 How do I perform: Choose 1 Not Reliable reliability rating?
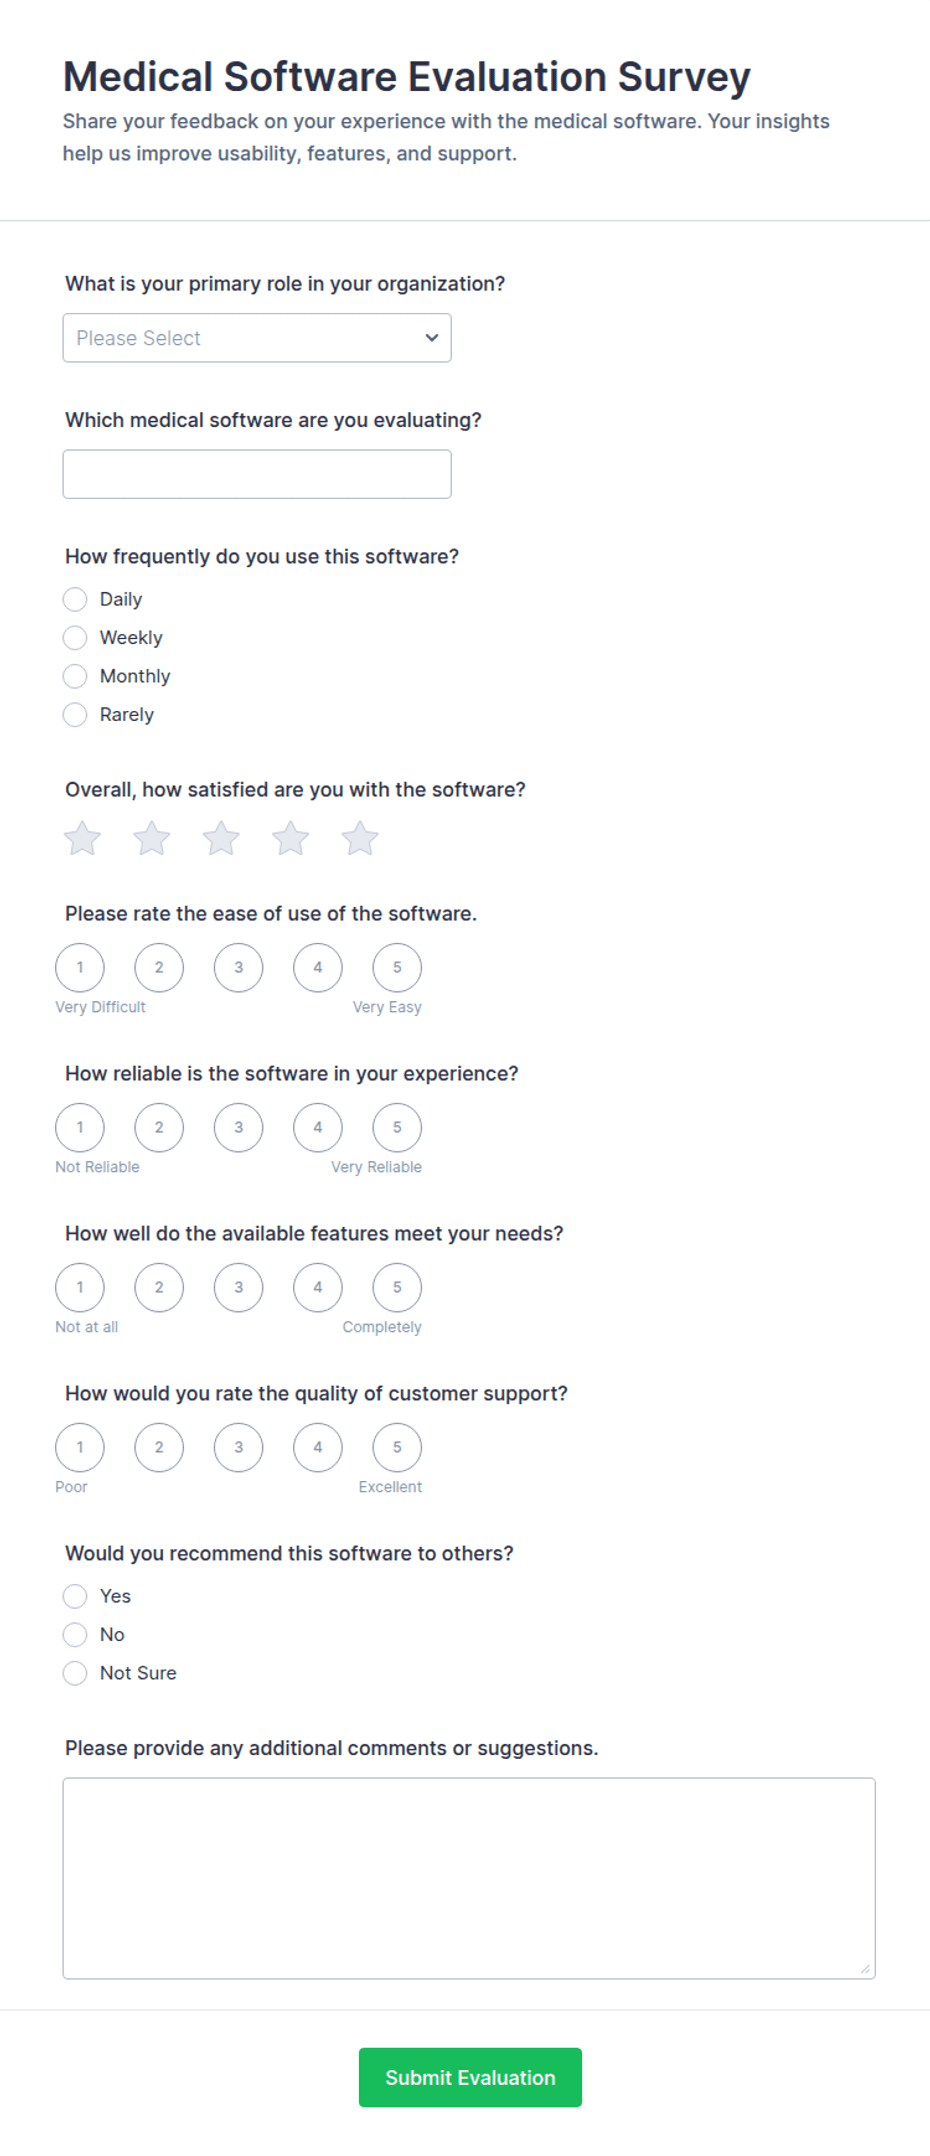click(x=80, y=1127)
